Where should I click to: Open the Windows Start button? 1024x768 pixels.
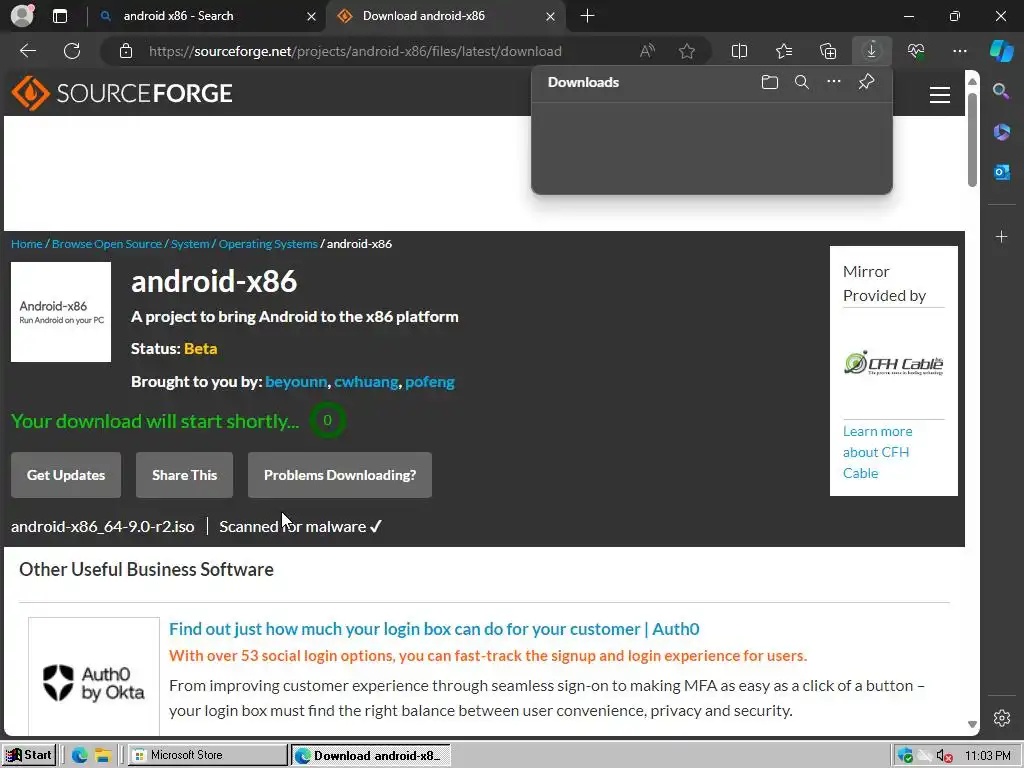tap(29, 755)
